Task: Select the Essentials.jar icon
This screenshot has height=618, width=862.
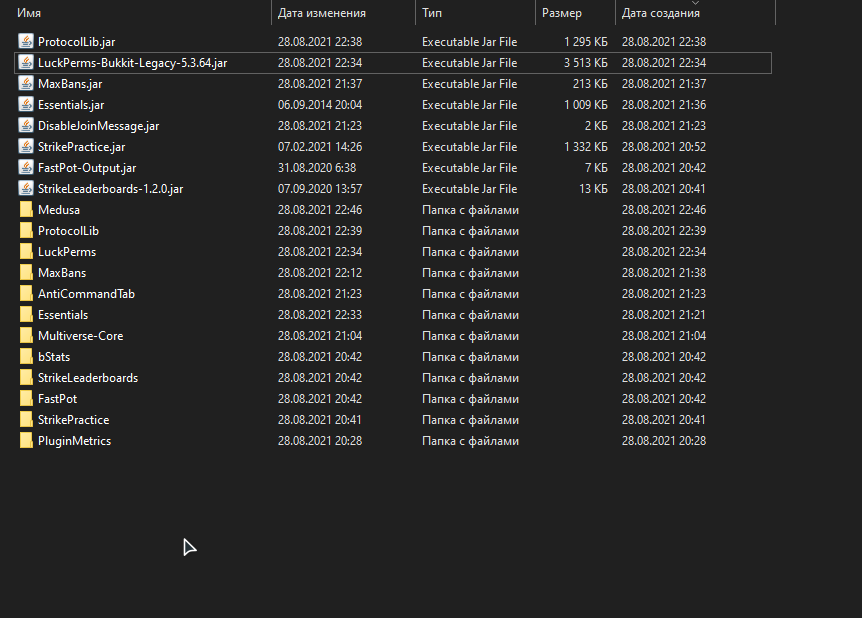Action: [x=26, y=105]
